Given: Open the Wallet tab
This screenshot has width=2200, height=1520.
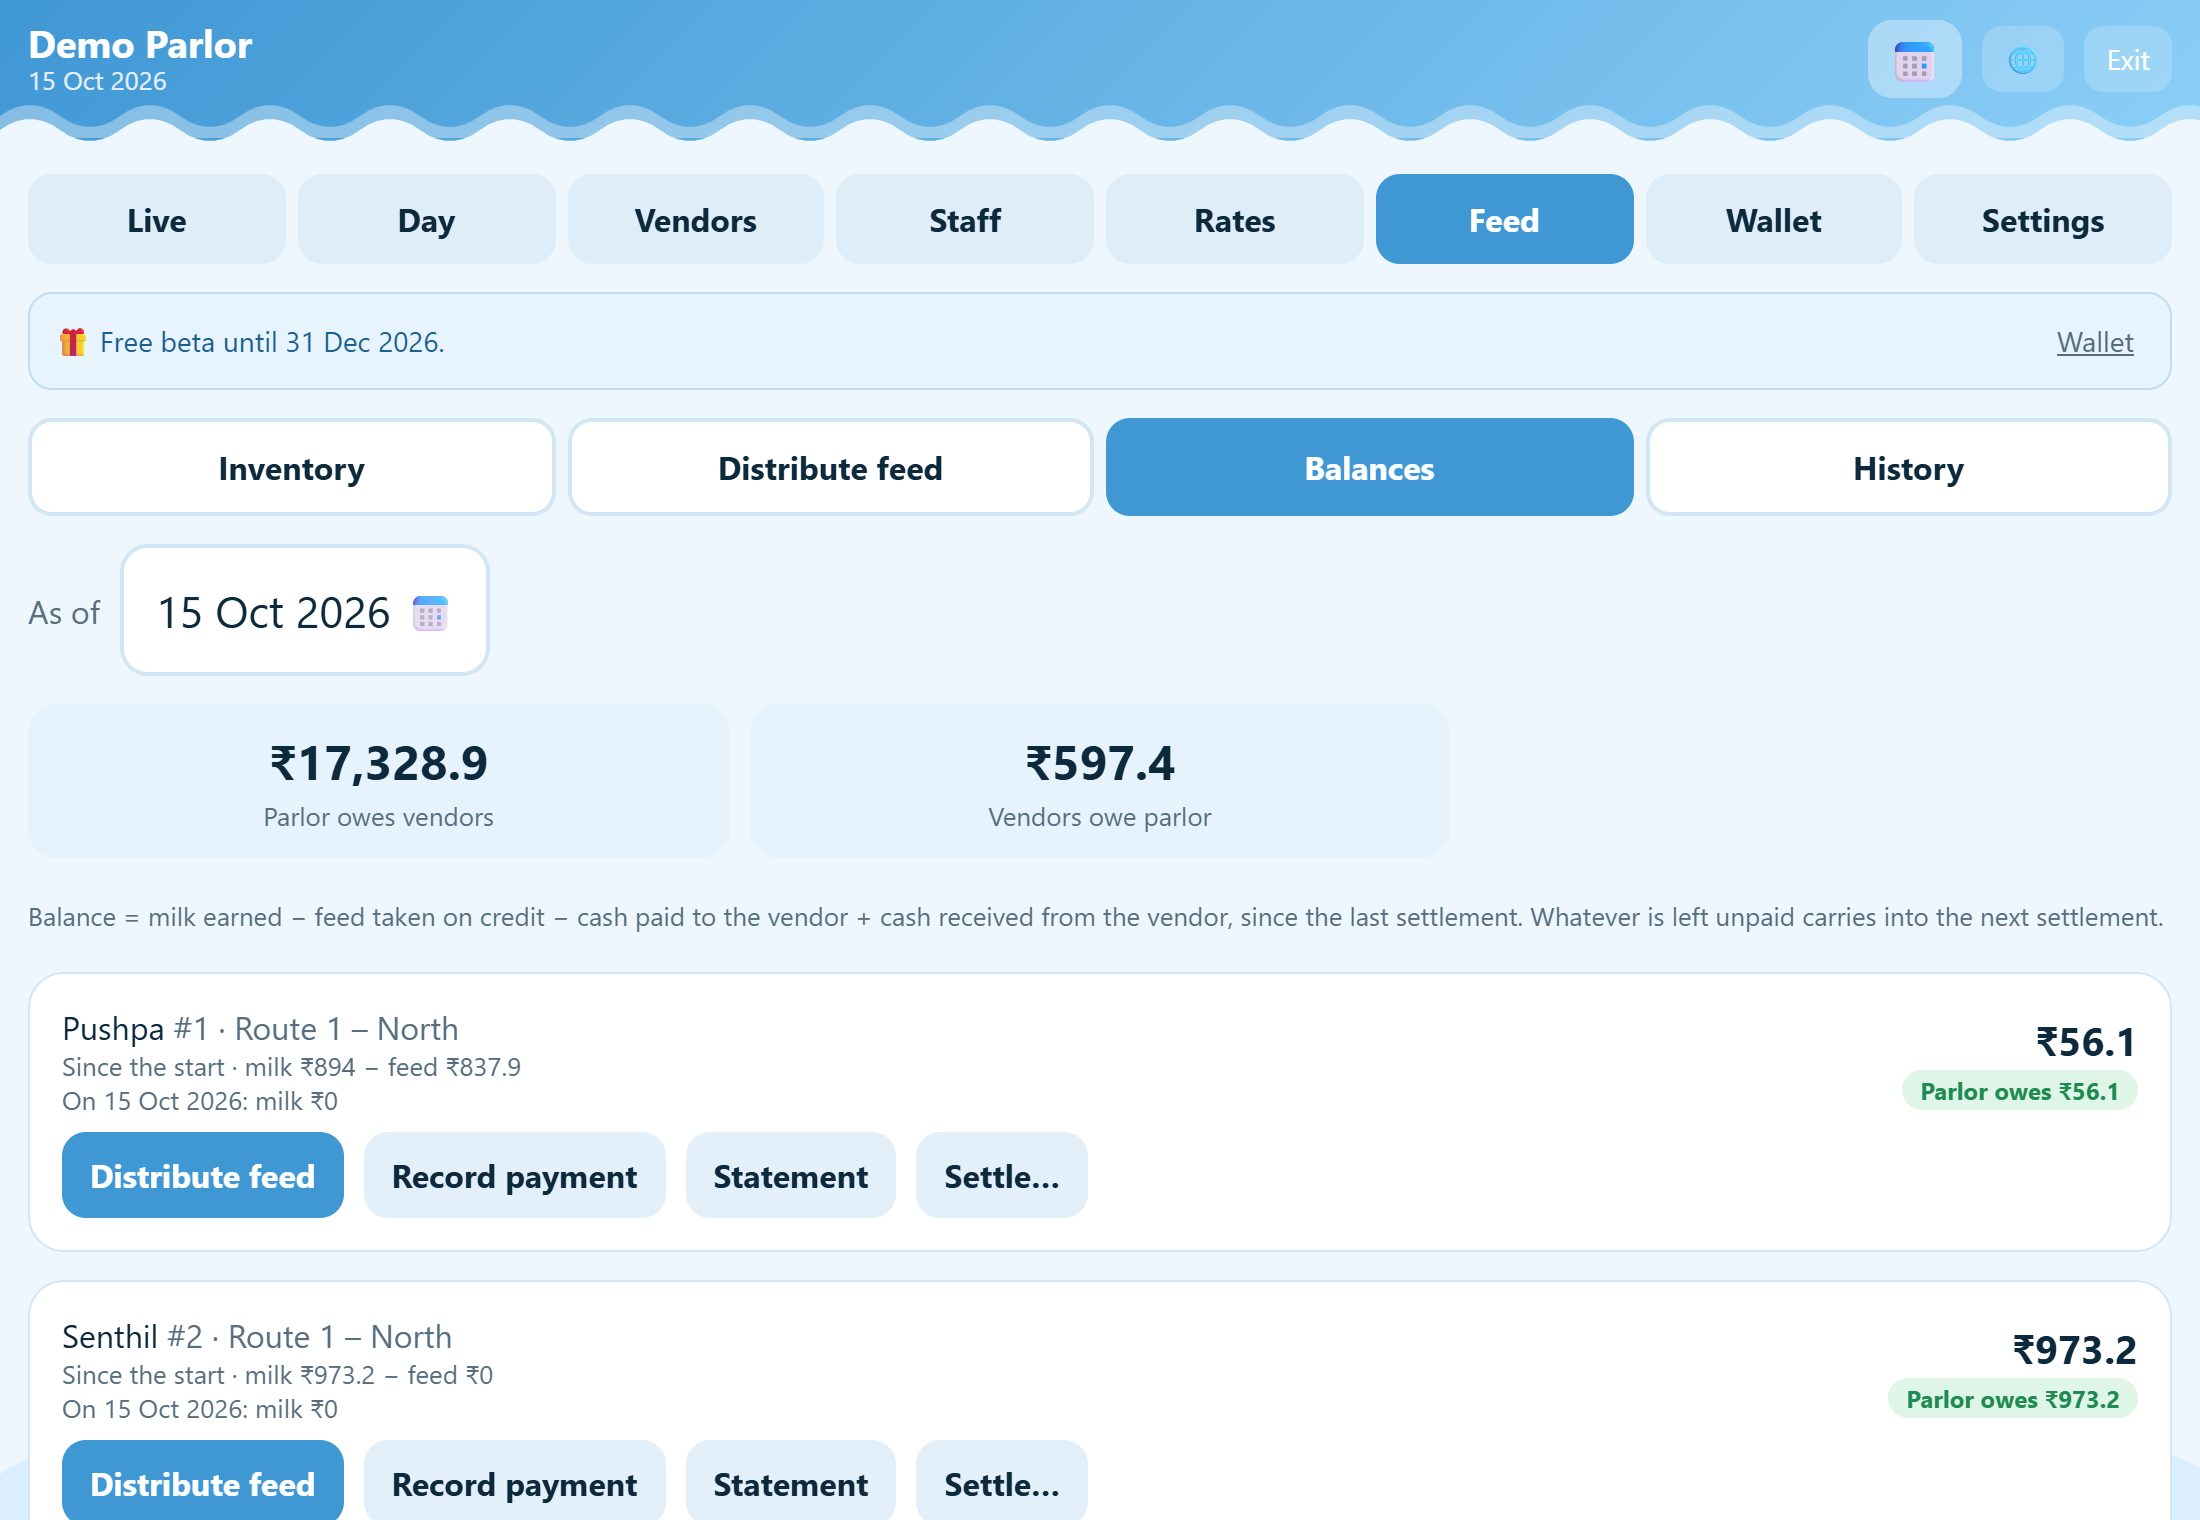Looking at the screenshot, I should (x=1774, y=220).
